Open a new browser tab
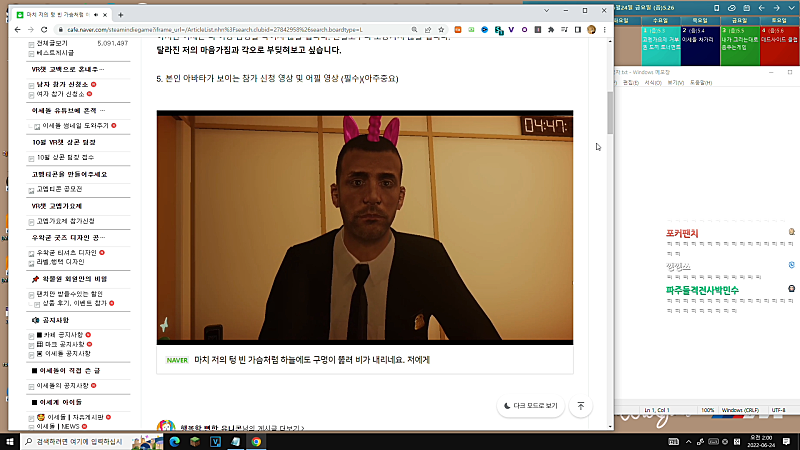Viewport: 800px width, 450px height. (x=120, y=15)
